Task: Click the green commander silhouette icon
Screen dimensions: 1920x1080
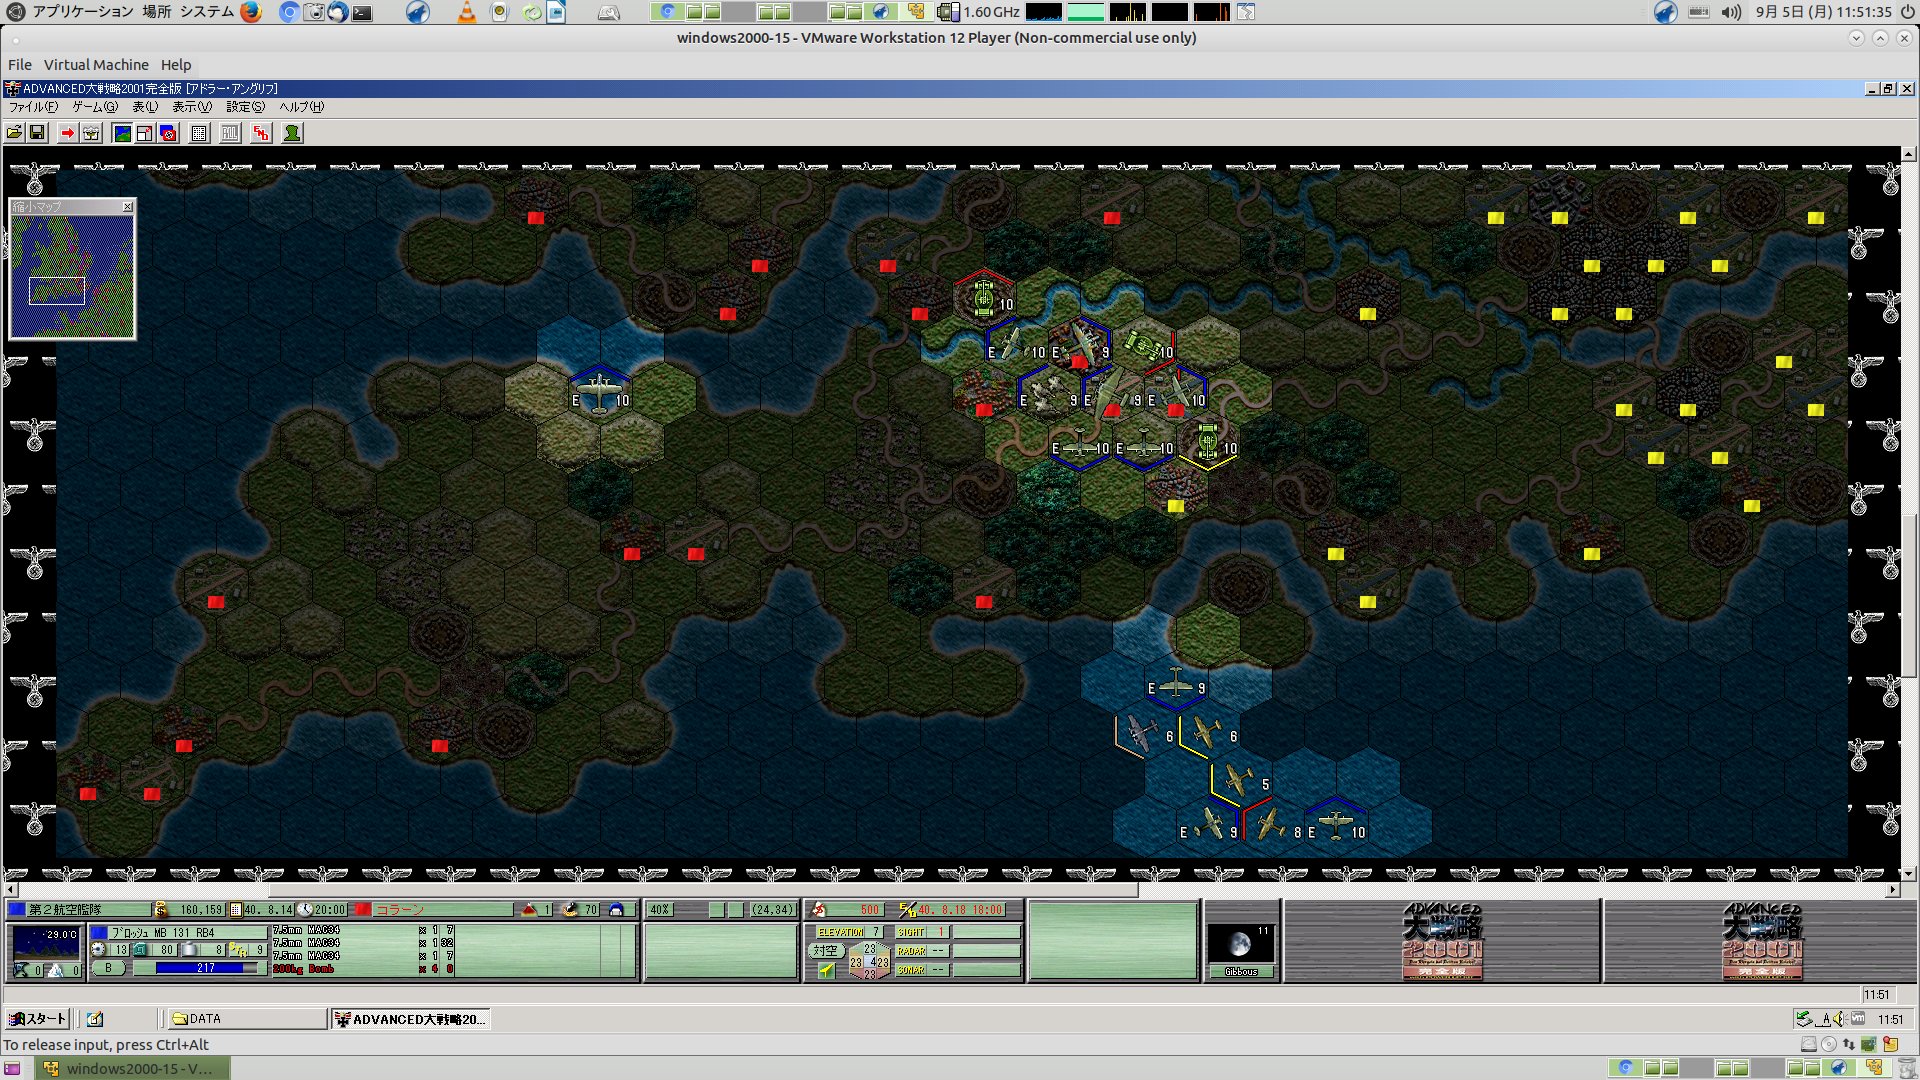Action: (x=292, y=133)
